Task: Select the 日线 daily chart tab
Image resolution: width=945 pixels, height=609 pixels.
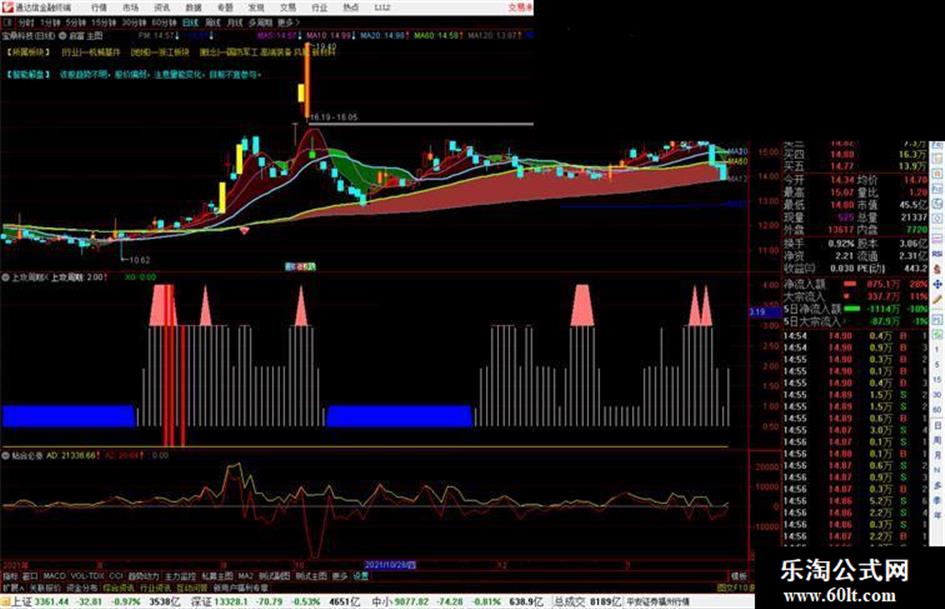Action: click(x=190, y=22)
